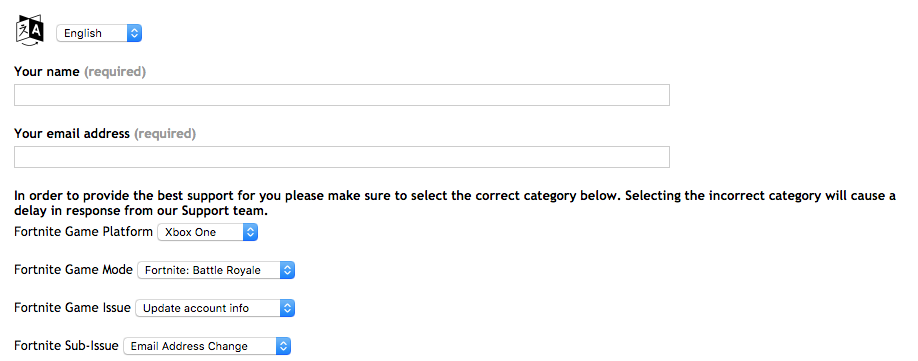The width and height of the screenshot is (918, 361).
Task: Click the Your name field label
Action: (x=80, y=71)
